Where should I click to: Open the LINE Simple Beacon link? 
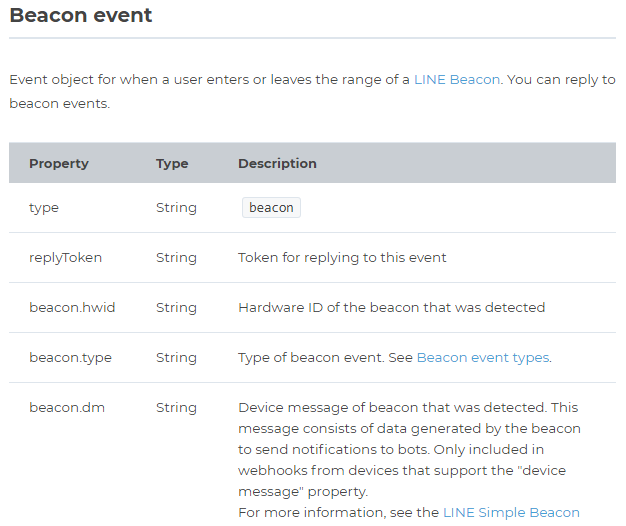[511, 512]
